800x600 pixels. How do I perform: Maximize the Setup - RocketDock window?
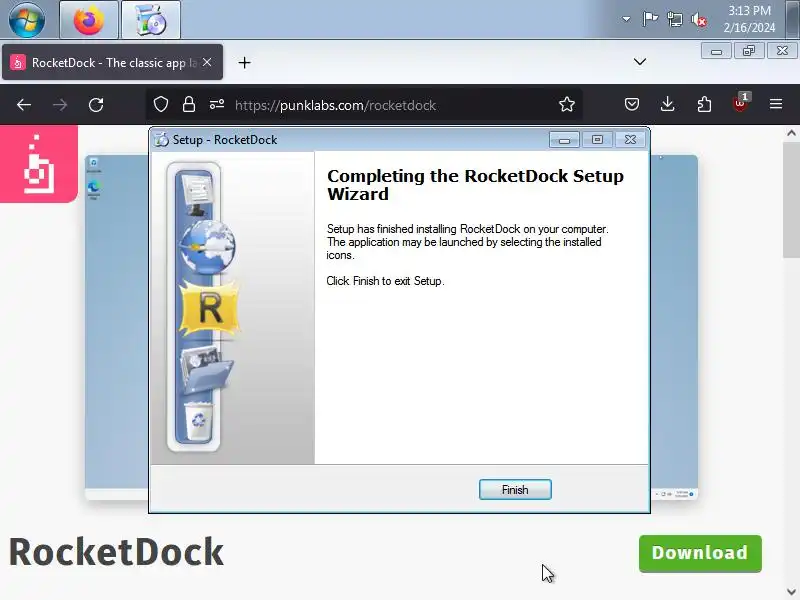pyautogui.click(x=597, y=139)
